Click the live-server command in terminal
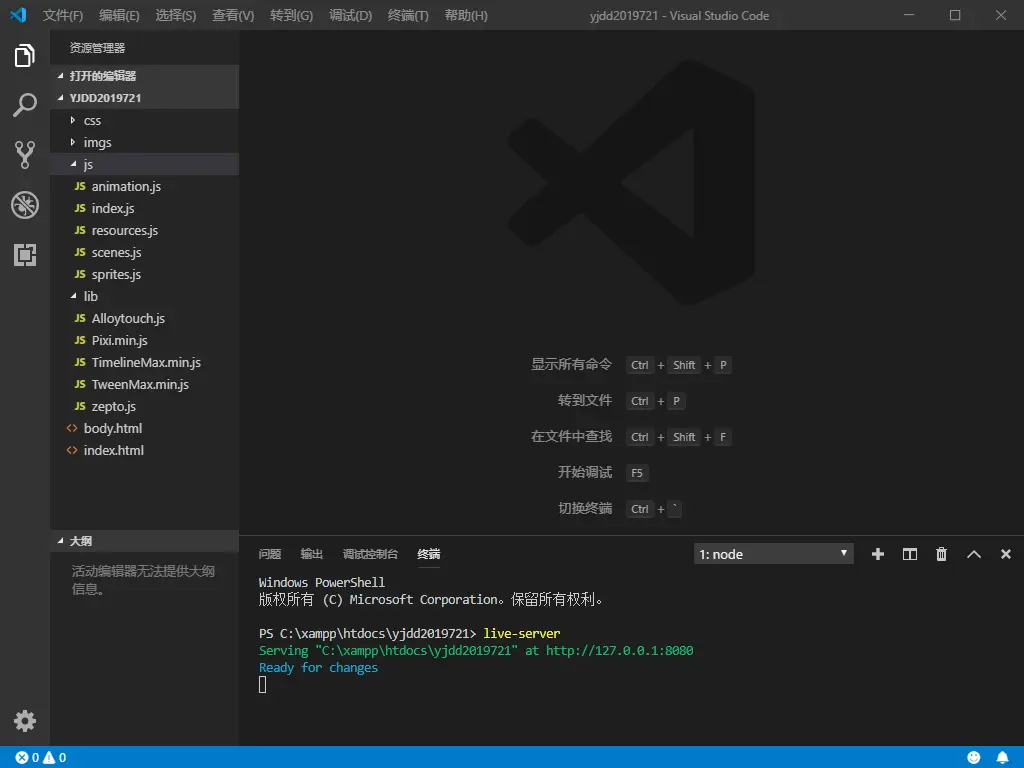Viewport: 1024px width, 768px height. tap(521, 633)
